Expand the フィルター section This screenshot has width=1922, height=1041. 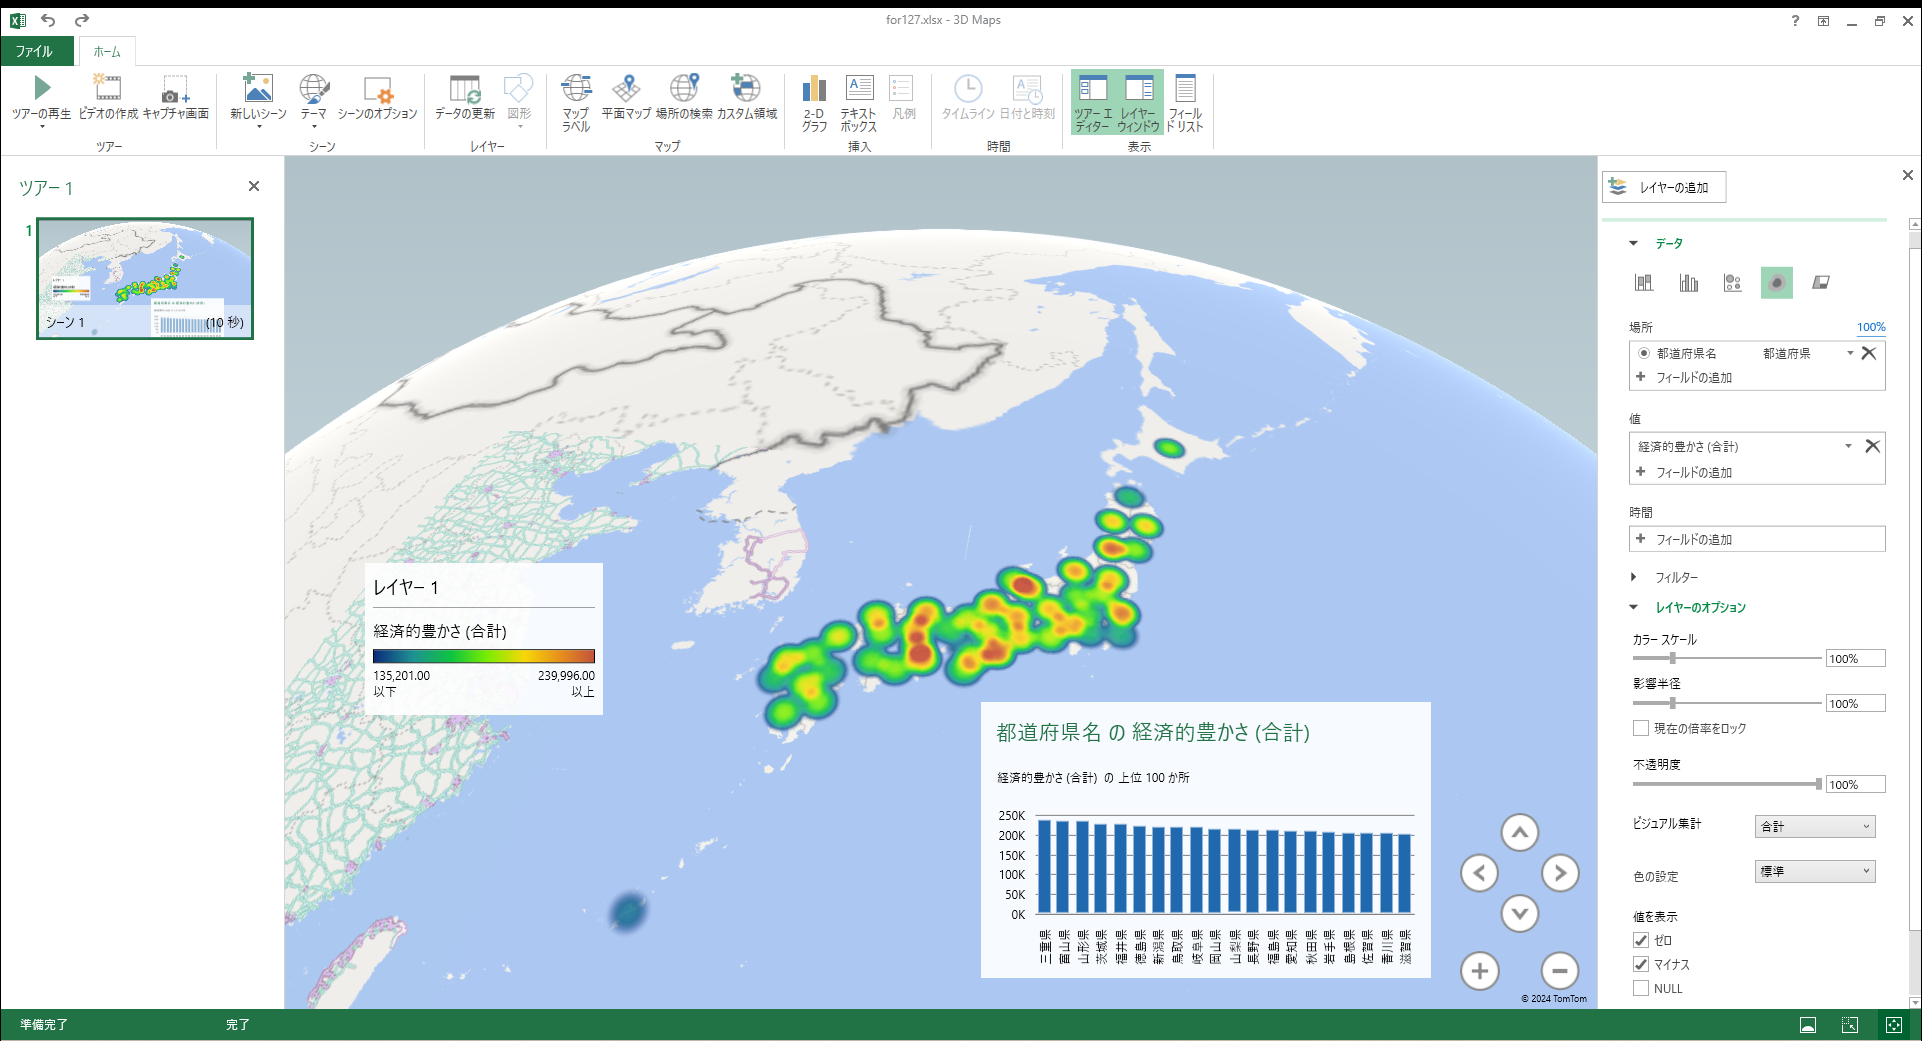pos(1634,577)
